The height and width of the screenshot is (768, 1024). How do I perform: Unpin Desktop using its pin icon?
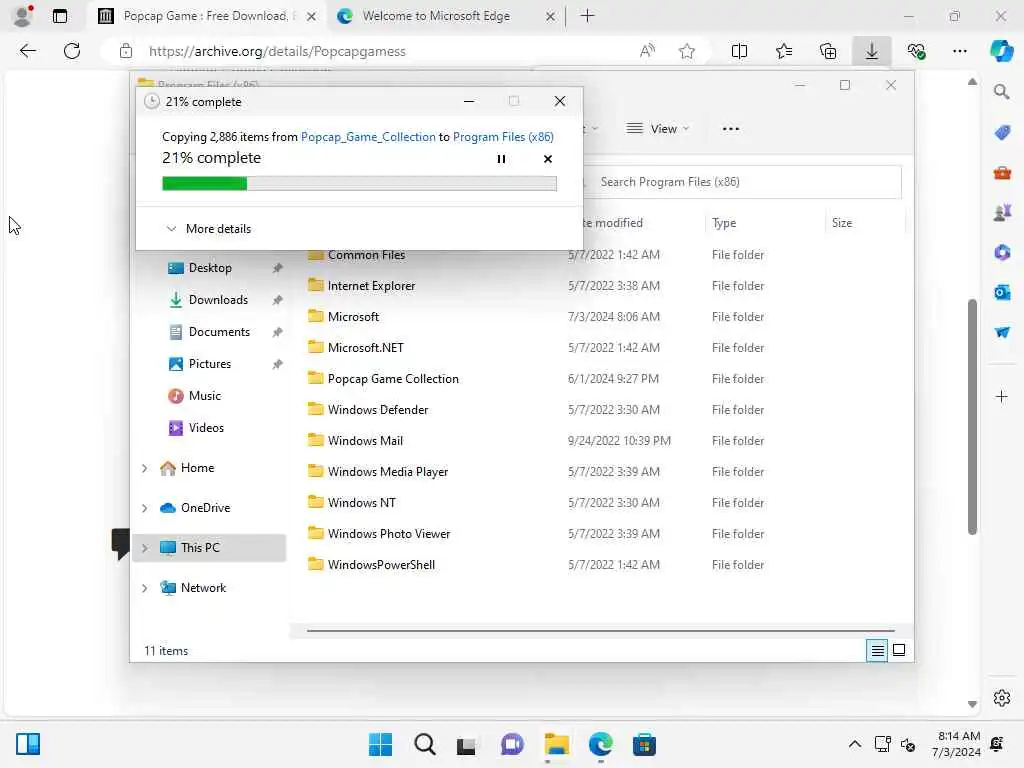point(278,268)
